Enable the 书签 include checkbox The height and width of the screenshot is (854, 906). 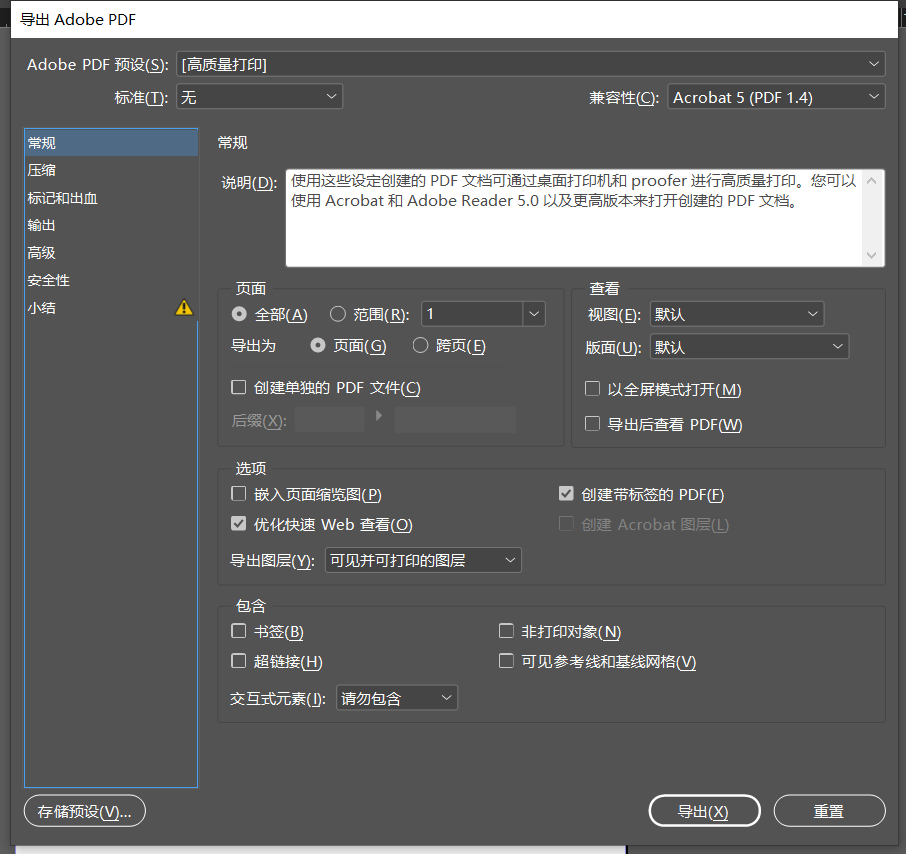239,631
